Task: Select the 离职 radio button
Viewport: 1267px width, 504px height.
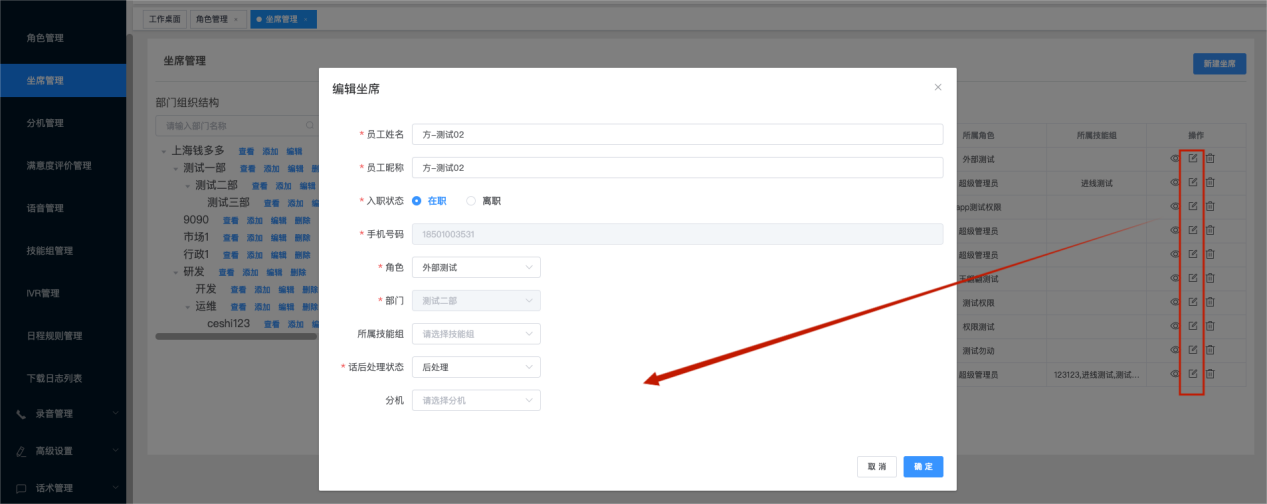Action: point(471,200)
